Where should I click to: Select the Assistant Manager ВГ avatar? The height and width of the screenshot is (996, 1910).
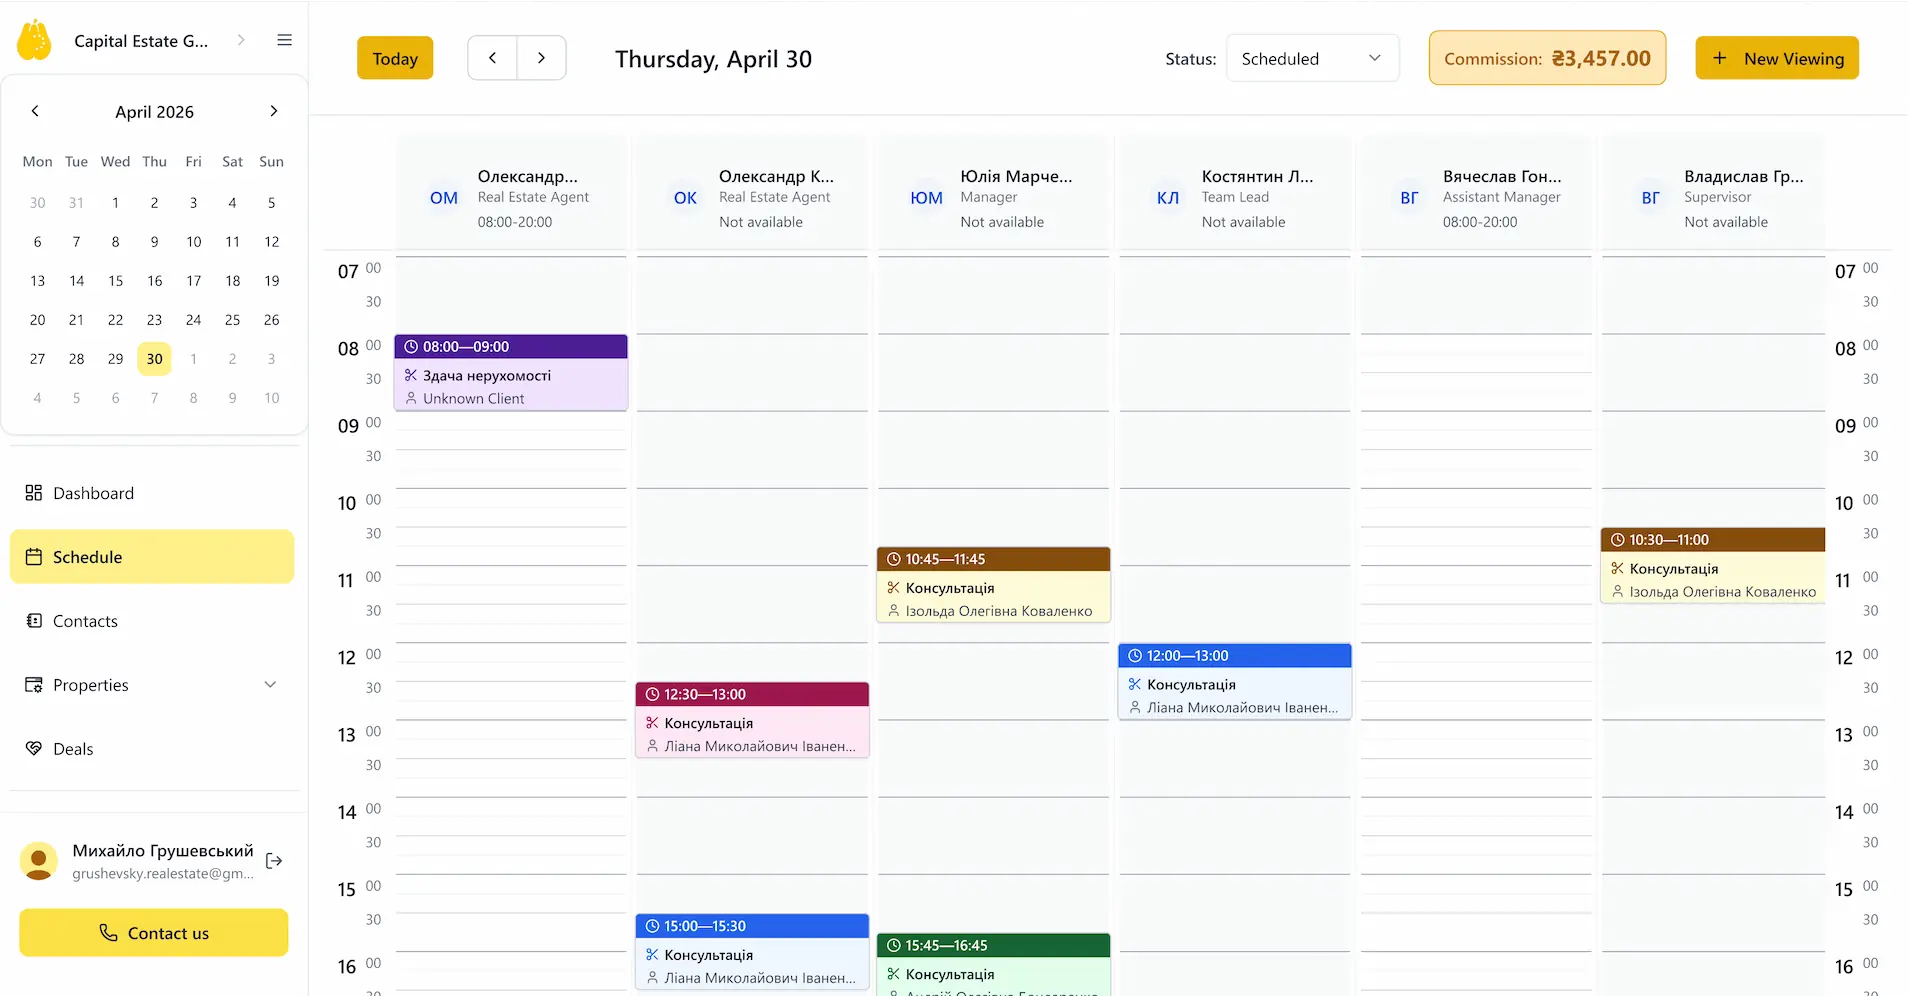click(x=1409, y=198)
